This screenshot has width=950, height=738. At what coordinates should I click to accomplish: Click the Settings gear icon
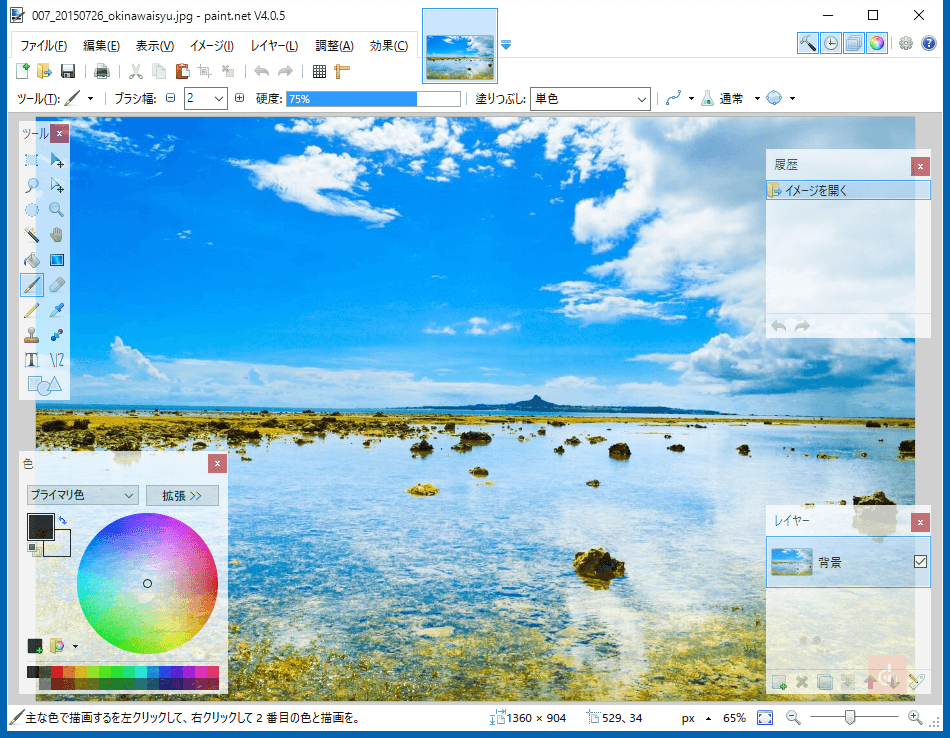coord(906,43)
